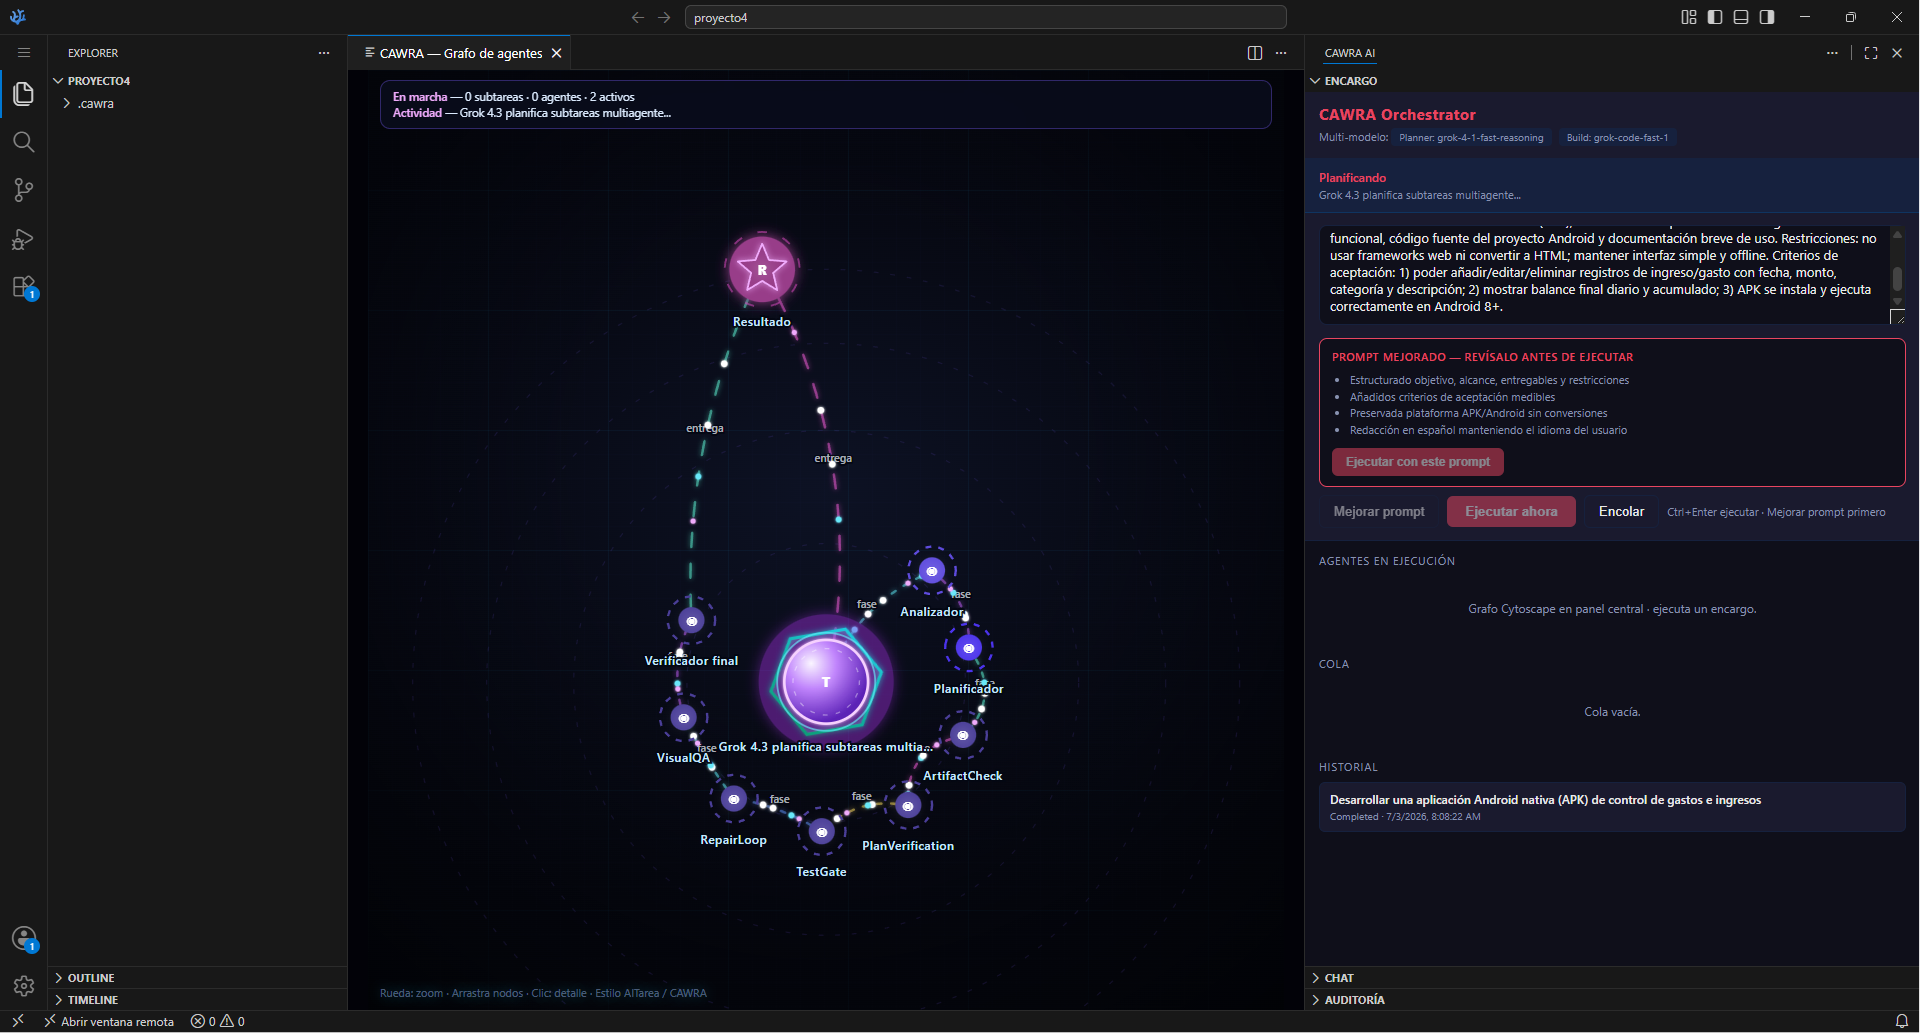The height and width of the screenshot is (1033, 1920).
Task: Click the notifications bell in status bar
Action: [1901, 1021]
